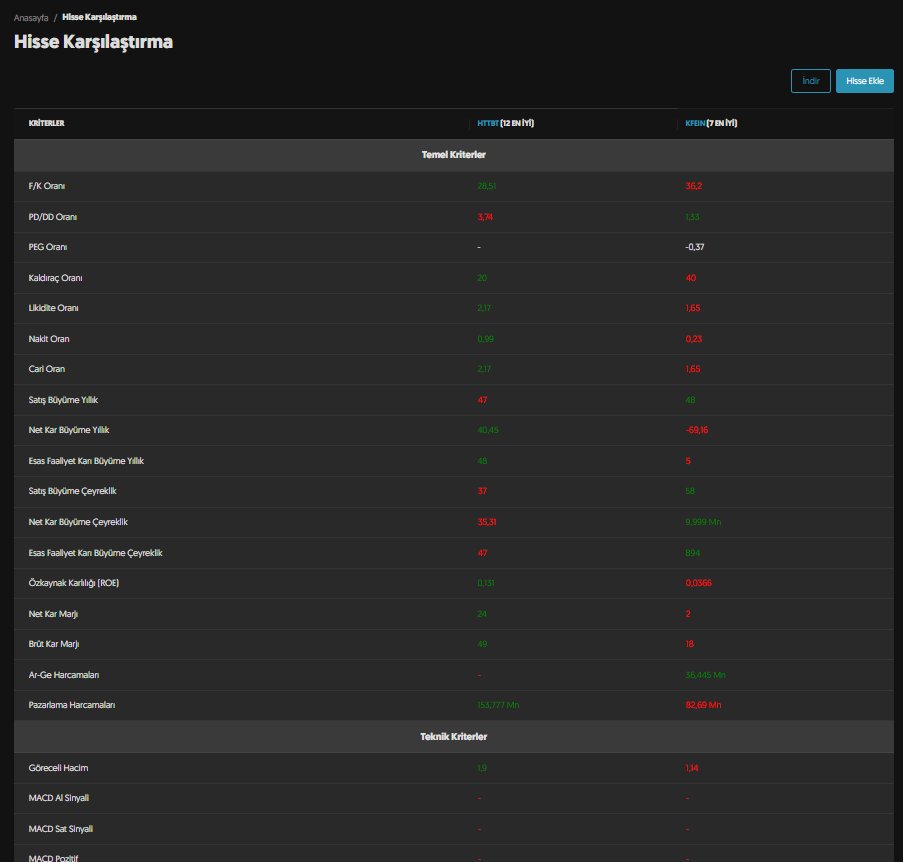This screenshot has width=903, height=862.
Task: Open the KFEIN stock link in header
Action: coord(695,123)
